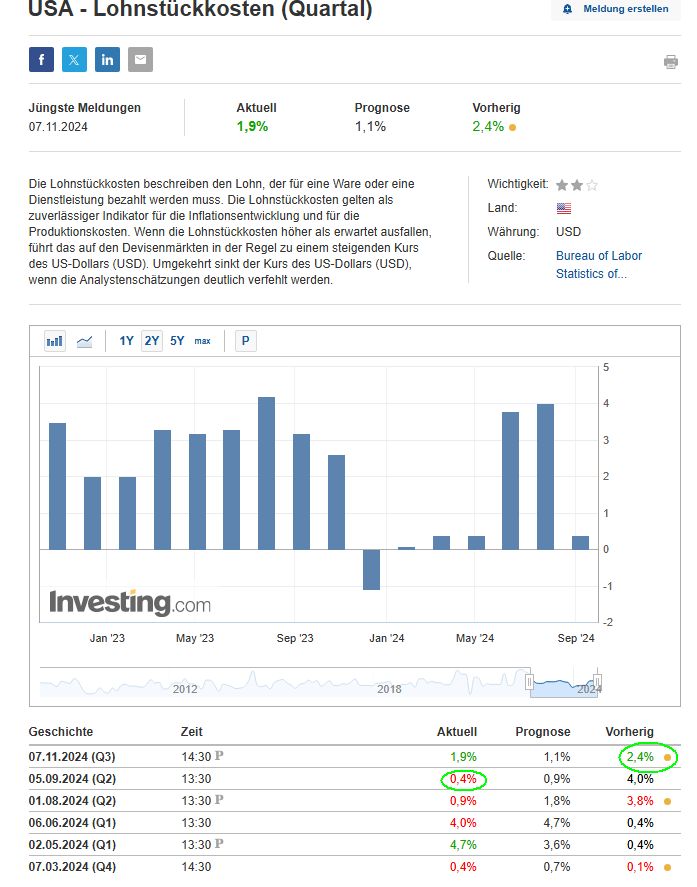The image size is (697, 887).
Task: Switch chart to bar chart view
Action: 55,341
